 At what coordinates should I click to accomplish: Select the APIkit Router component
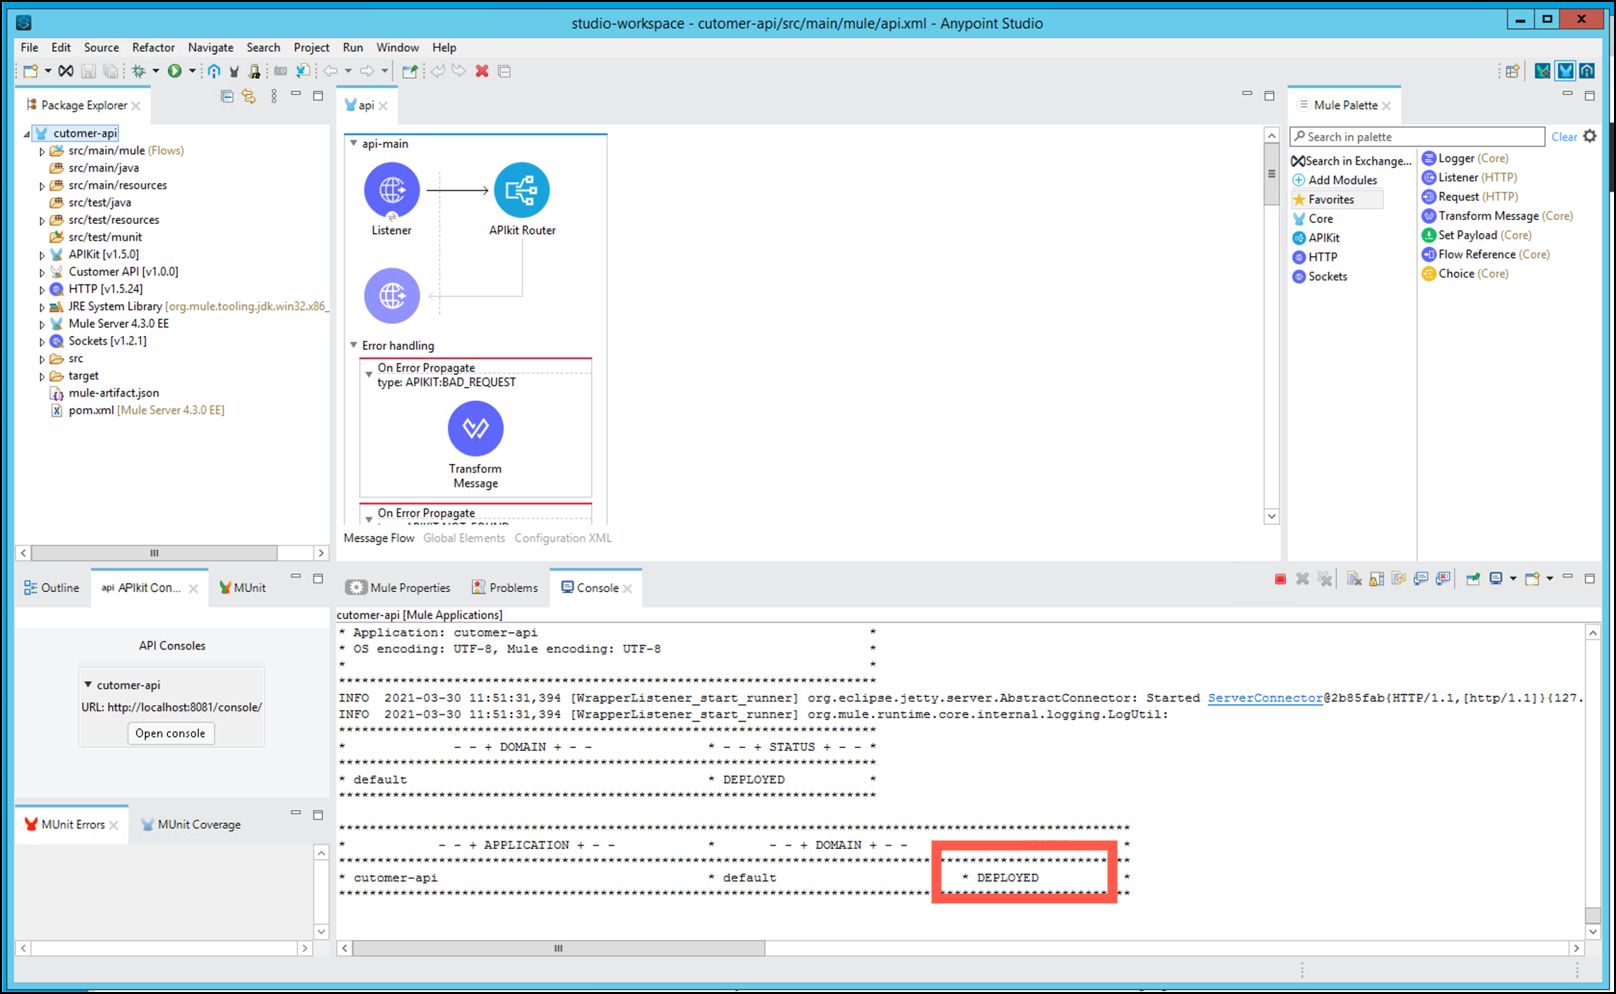[x=522, y=190]
